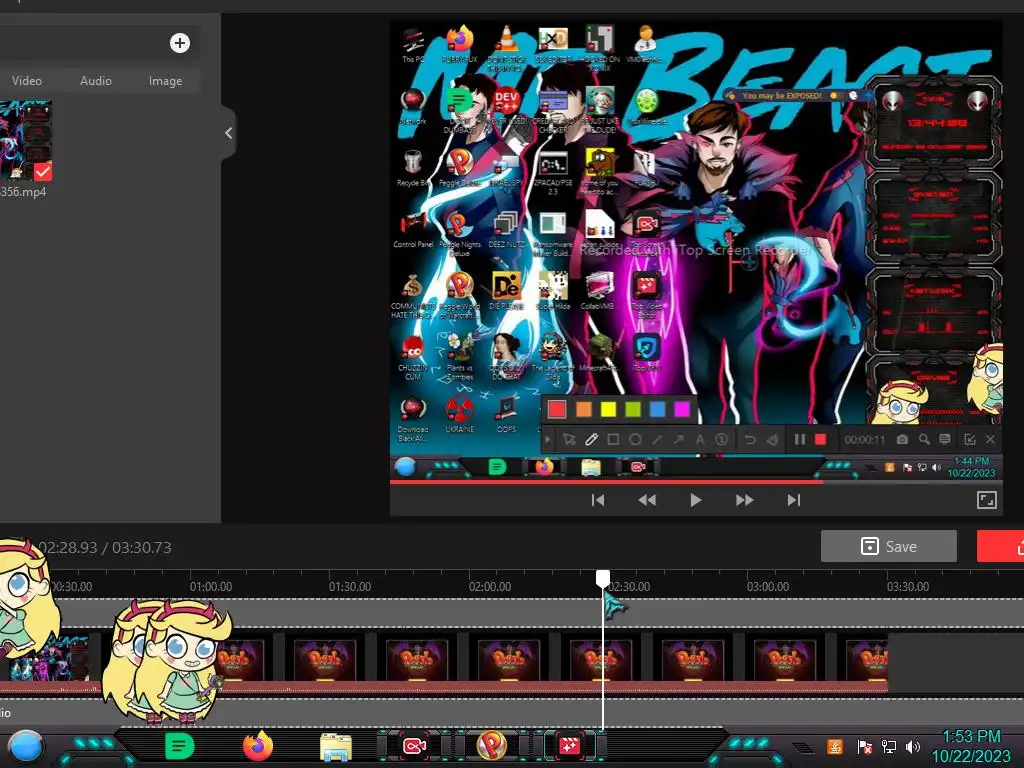Switch to the screen recorder taskbar app
Image resolution: width=1024 pixels, height=768 pixels.
[414, 746]
